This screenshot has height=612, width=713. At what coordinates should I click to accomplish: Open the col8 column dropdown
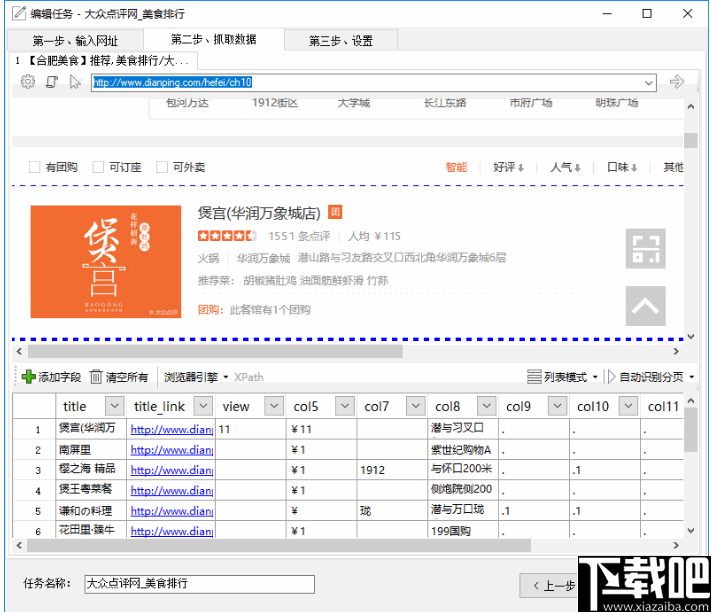pyautogui.click(x=487, y=406)
